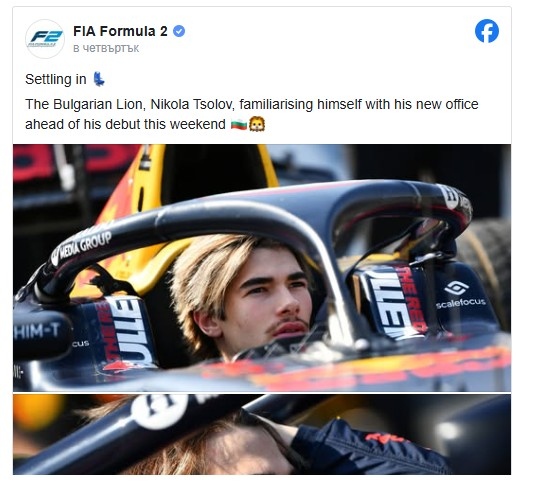Click the scalefocus logo in the photo

460,295
